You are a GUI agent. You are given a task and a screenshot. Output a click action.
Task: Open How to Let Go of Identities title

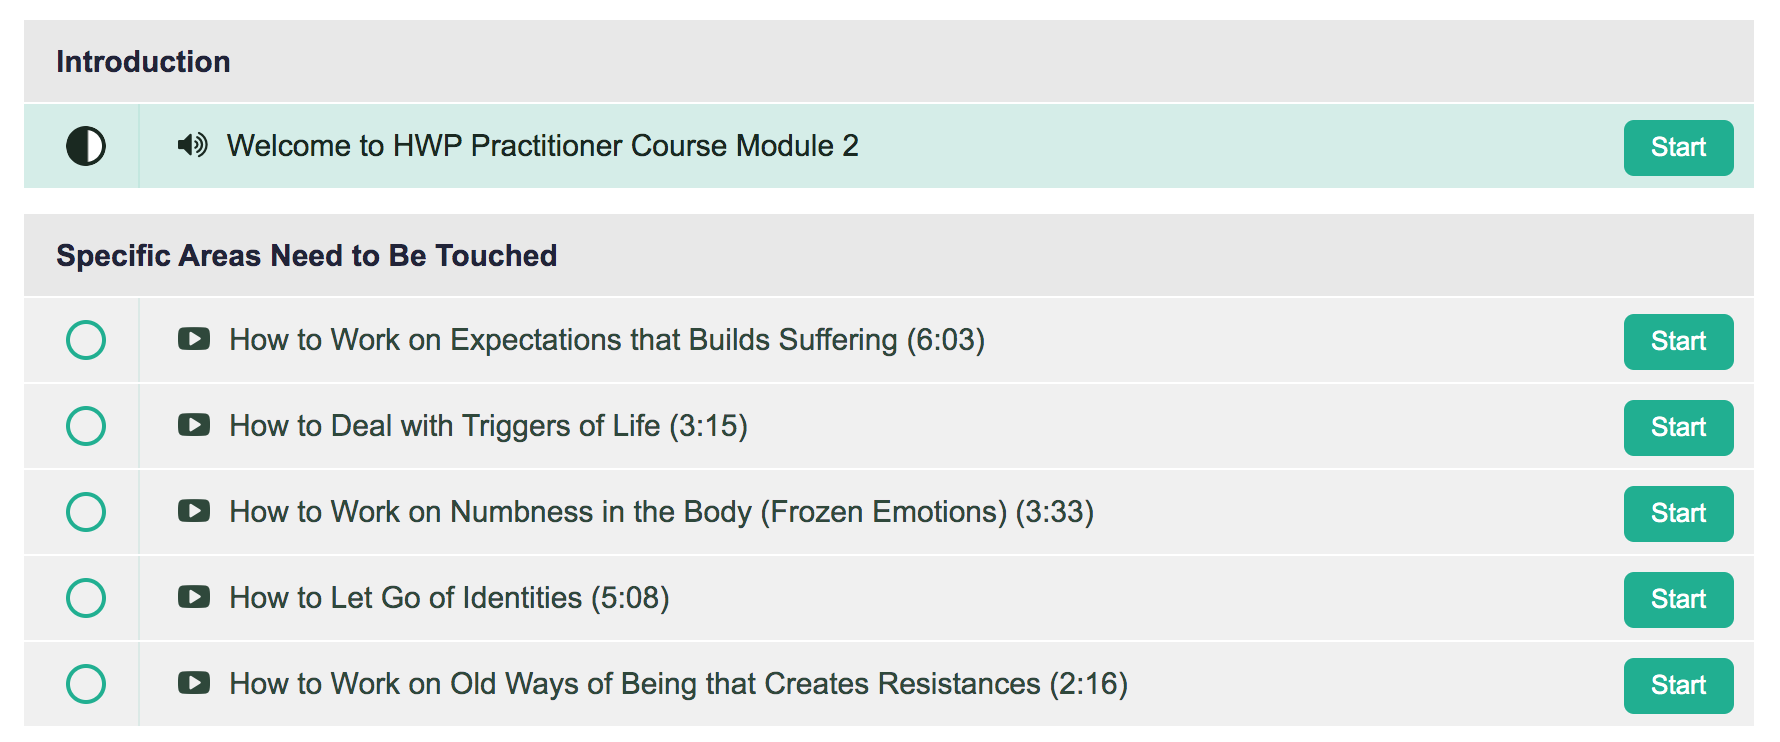pyautogui.click(x=449, y=598)
